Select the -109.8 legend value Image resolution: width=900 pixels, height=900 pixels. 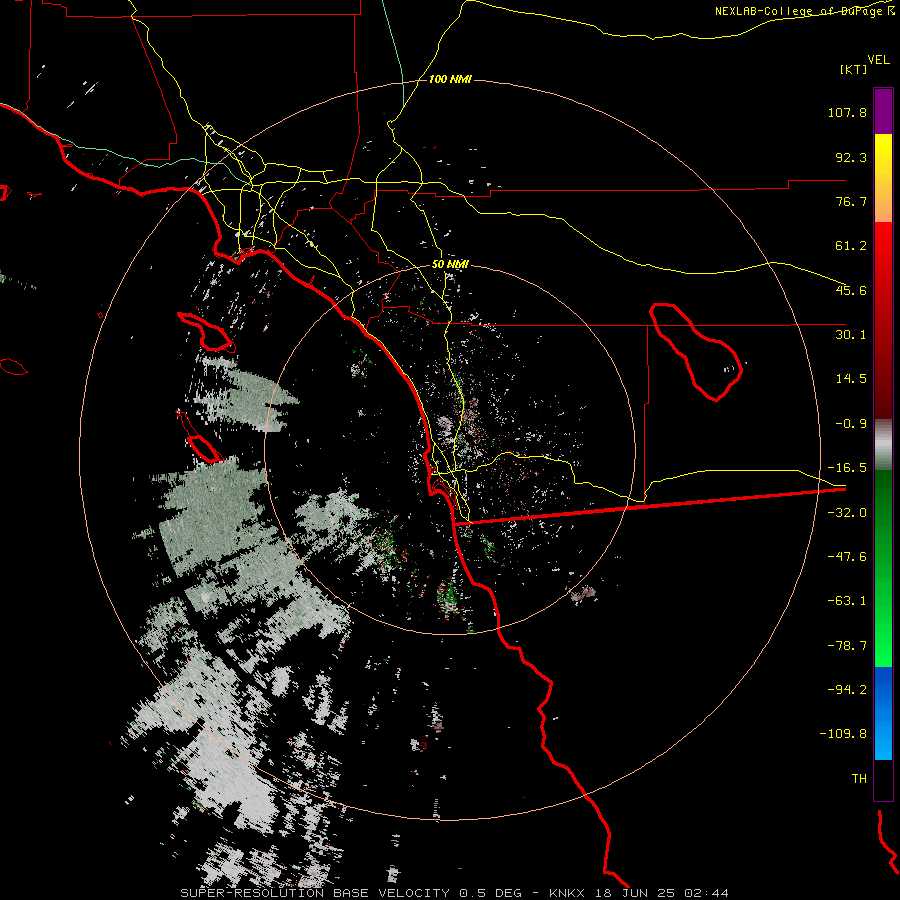843,734
